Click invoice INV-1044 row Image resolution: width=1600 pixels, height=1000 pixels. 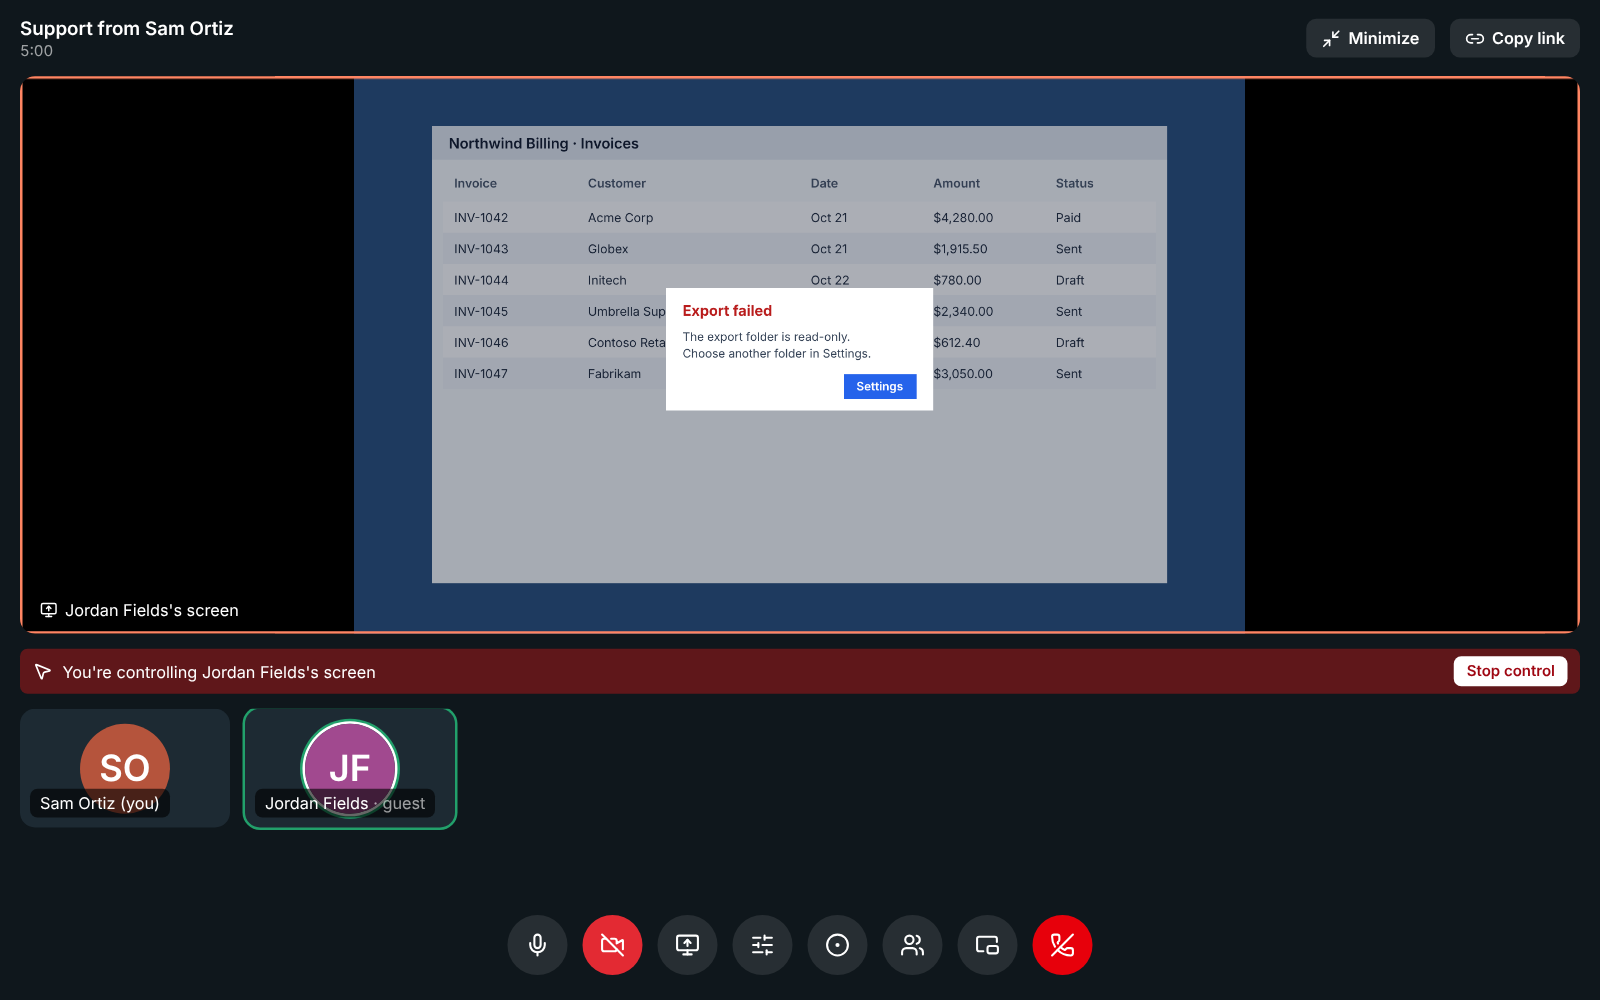799,280
